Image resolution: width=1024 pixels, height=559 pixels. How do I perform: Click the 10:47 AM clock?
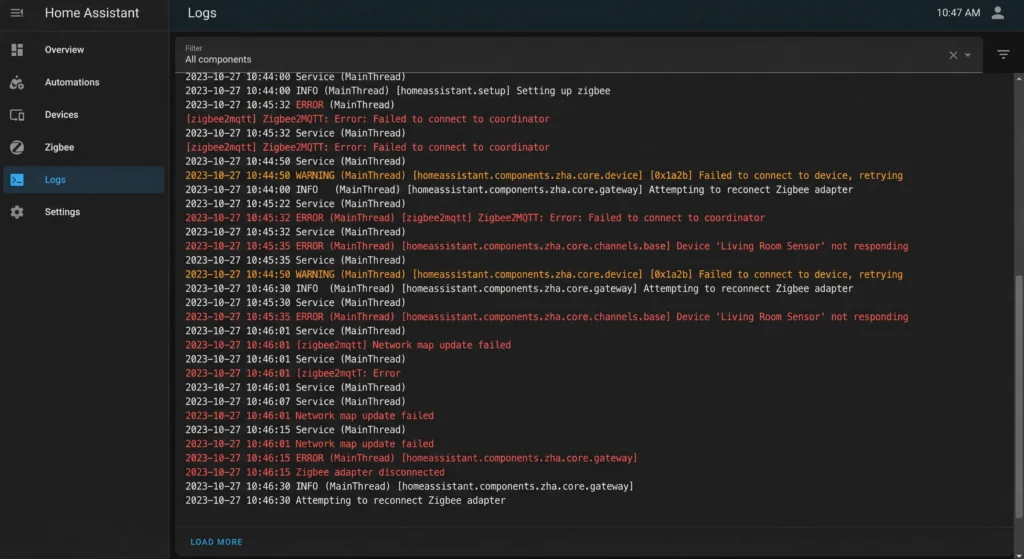(x=958, y=13)
